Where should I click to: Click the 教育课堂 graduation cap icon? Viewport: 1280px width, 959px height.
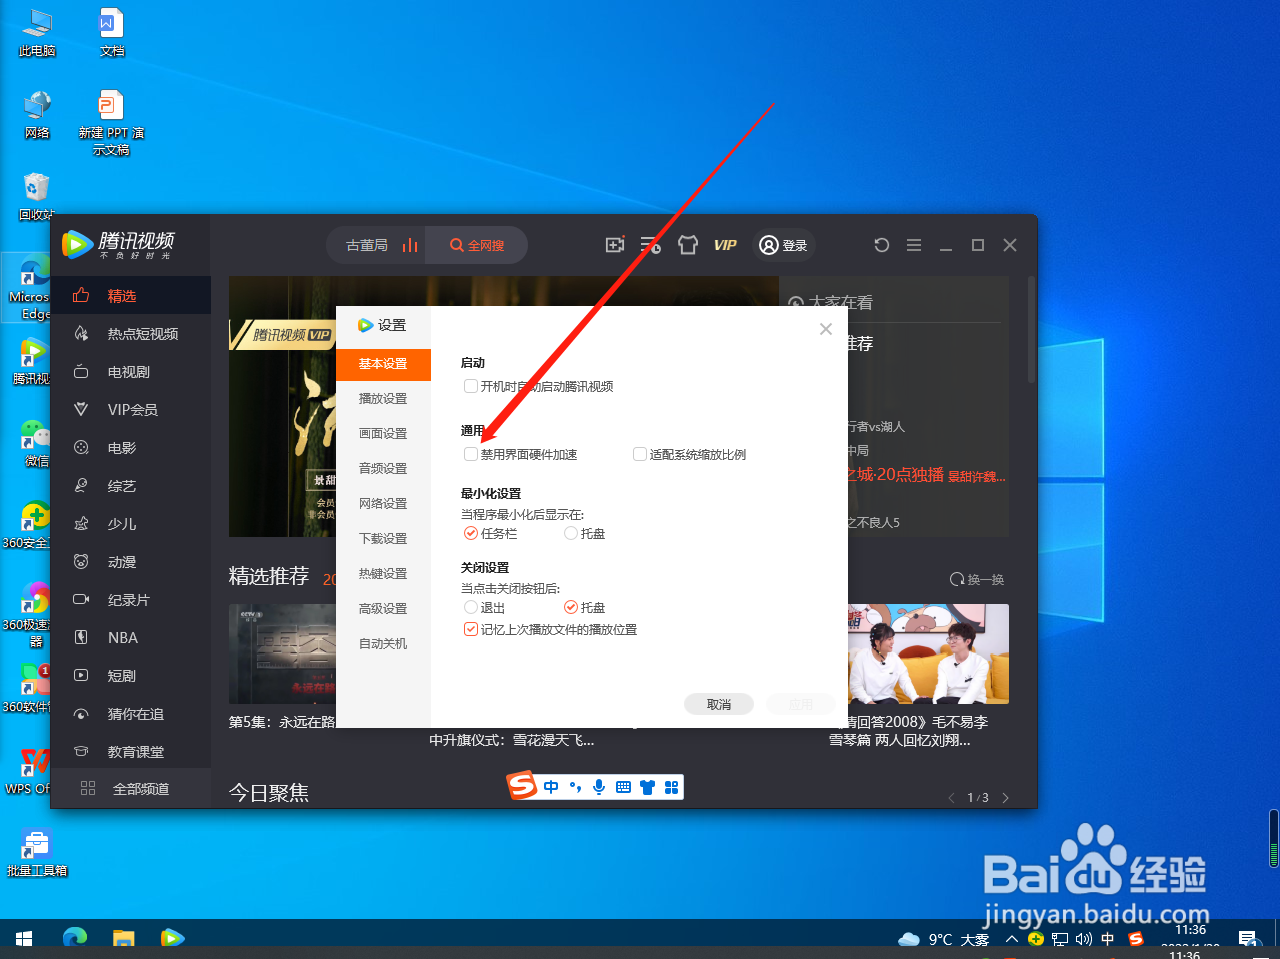(x=81, y=752)
